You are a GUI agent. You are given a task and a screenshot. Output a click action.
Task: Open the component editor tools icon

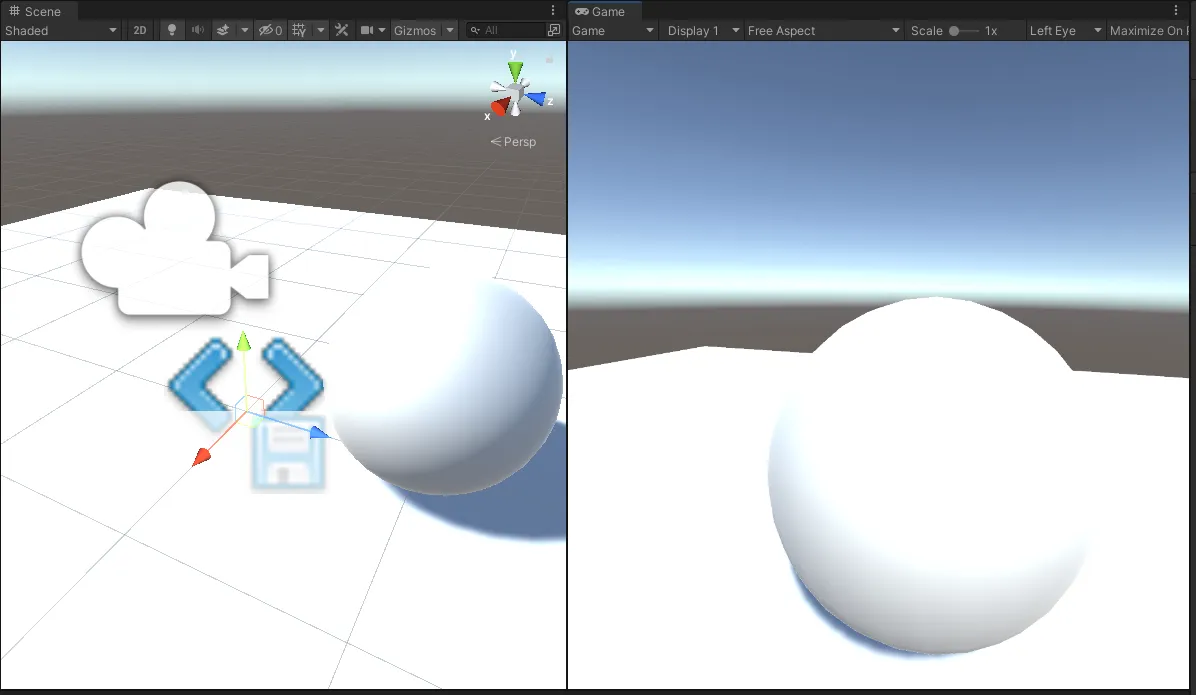tap(341, 30)
